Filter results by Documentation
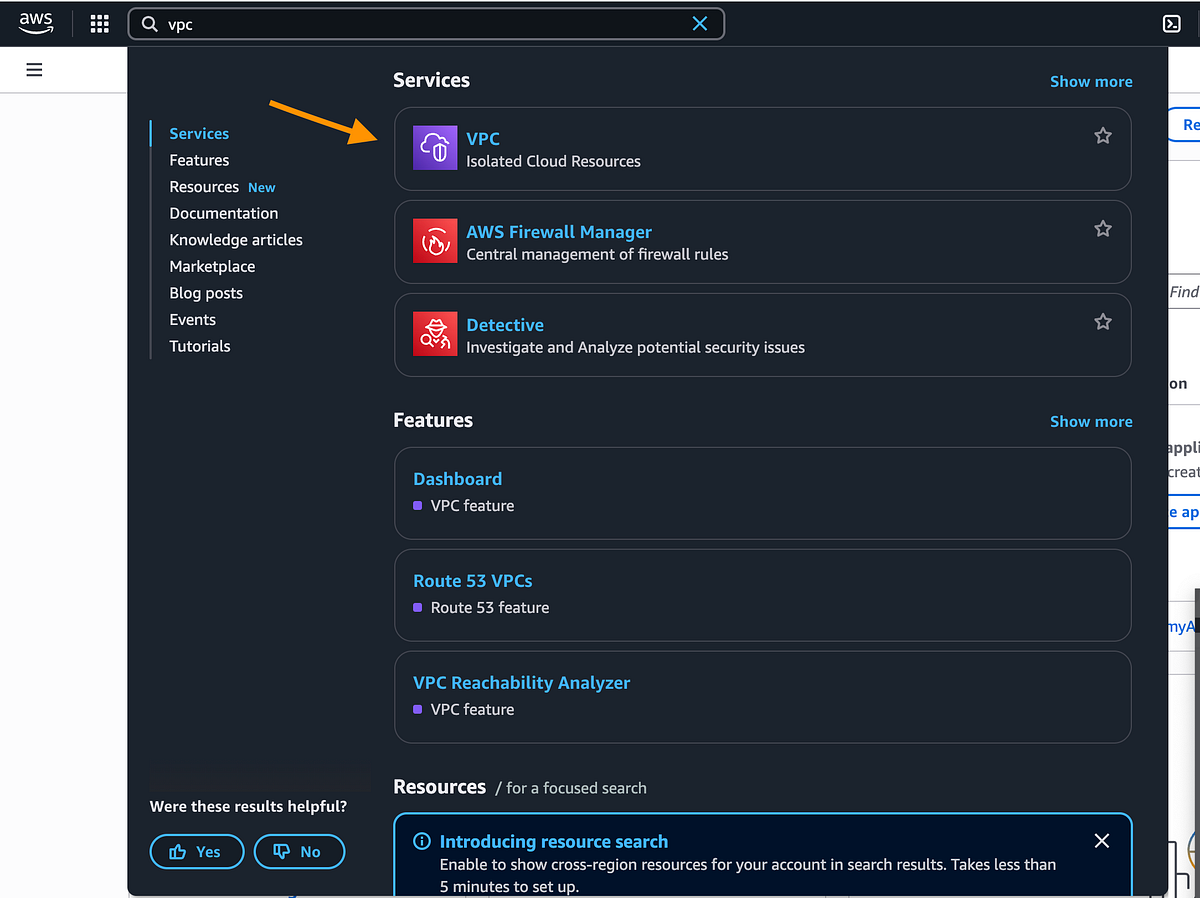The height and width of the screenshot is (898, 1200). [x=223, y=213]
